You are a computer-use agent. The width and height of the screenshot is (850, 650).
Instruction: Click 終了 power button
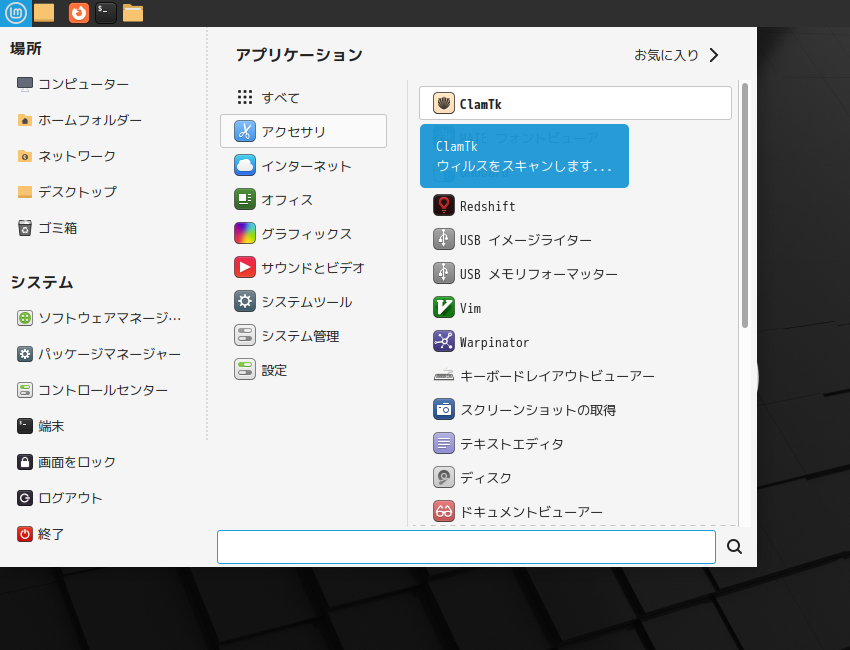[41, 534]
